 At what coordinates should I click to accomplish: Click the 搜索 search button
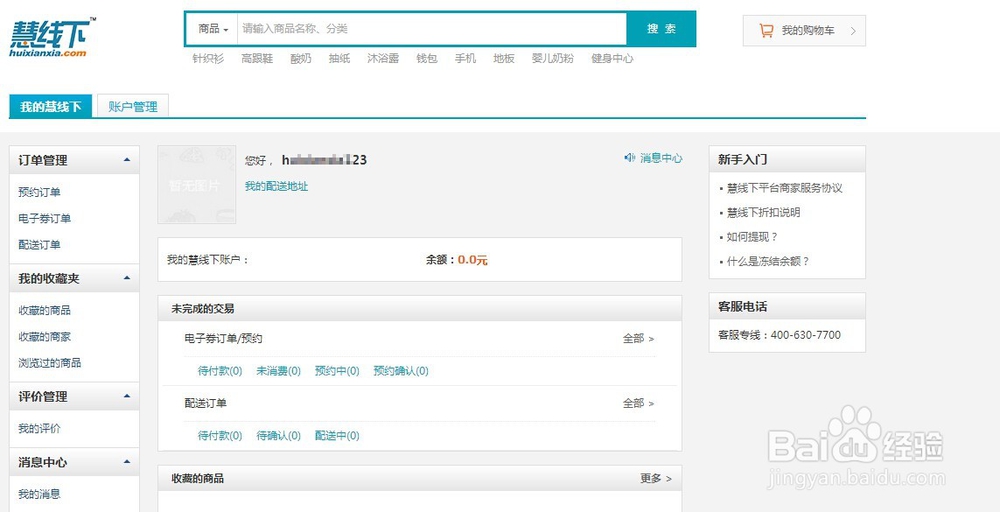point(661,29)
